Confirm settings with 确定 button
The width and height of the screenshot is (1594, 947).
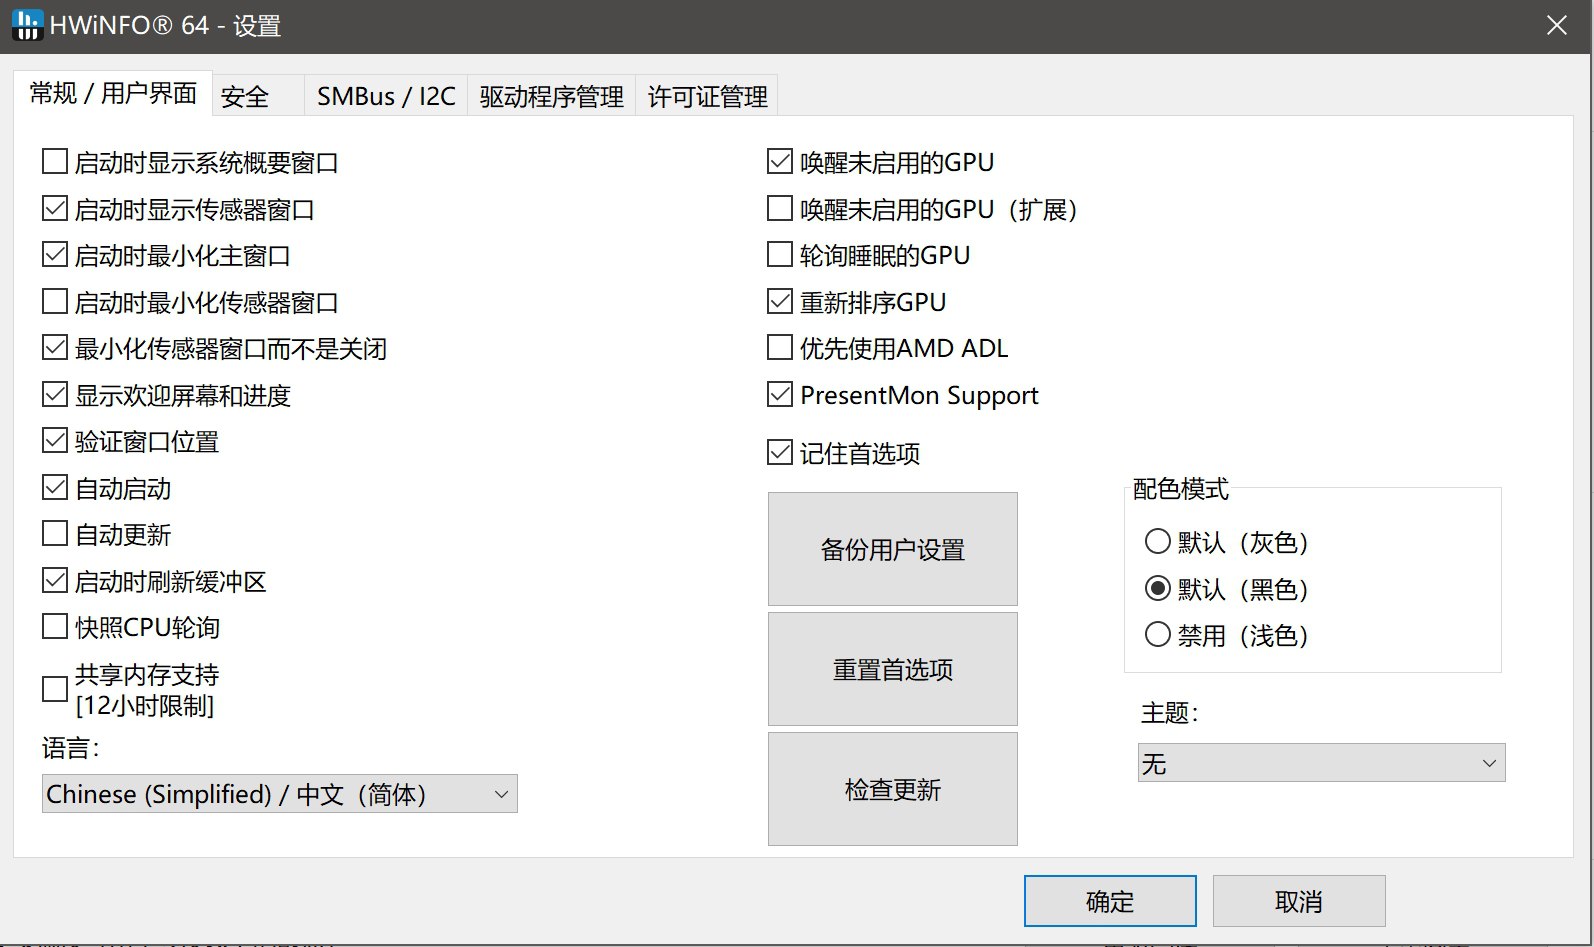pos(1110,901)
